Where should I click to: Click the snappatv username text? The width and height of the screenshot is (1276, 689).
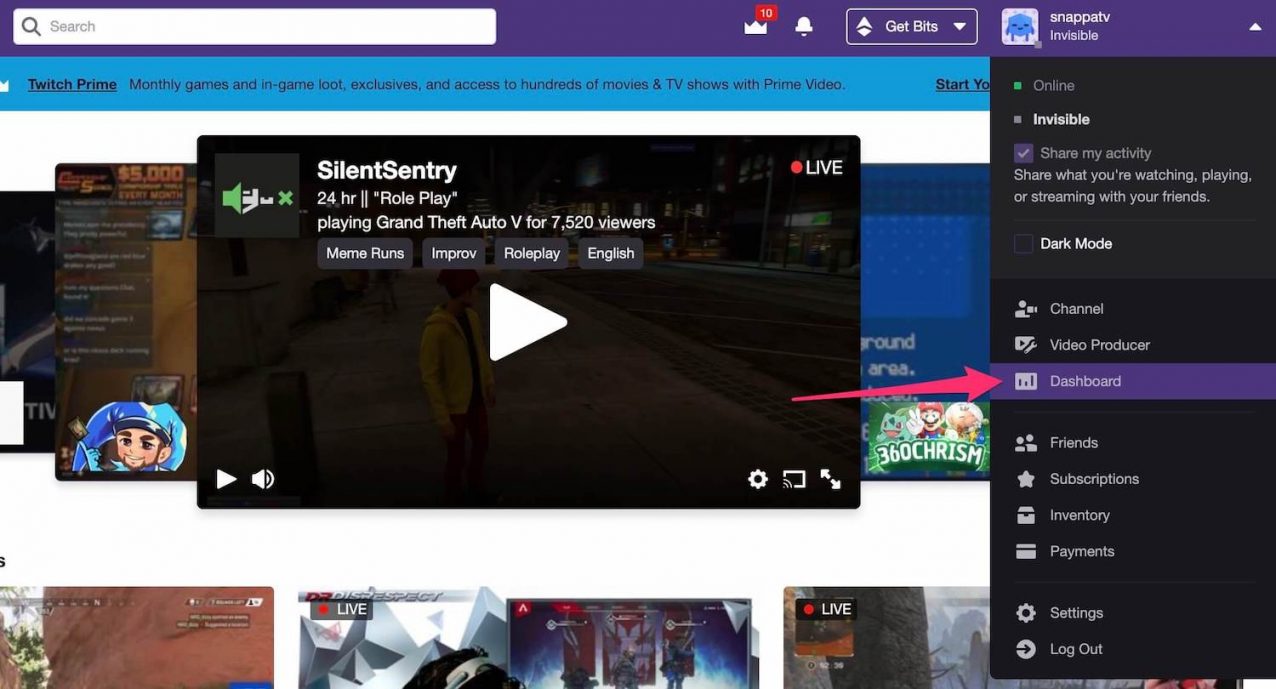coord(1080,17)
